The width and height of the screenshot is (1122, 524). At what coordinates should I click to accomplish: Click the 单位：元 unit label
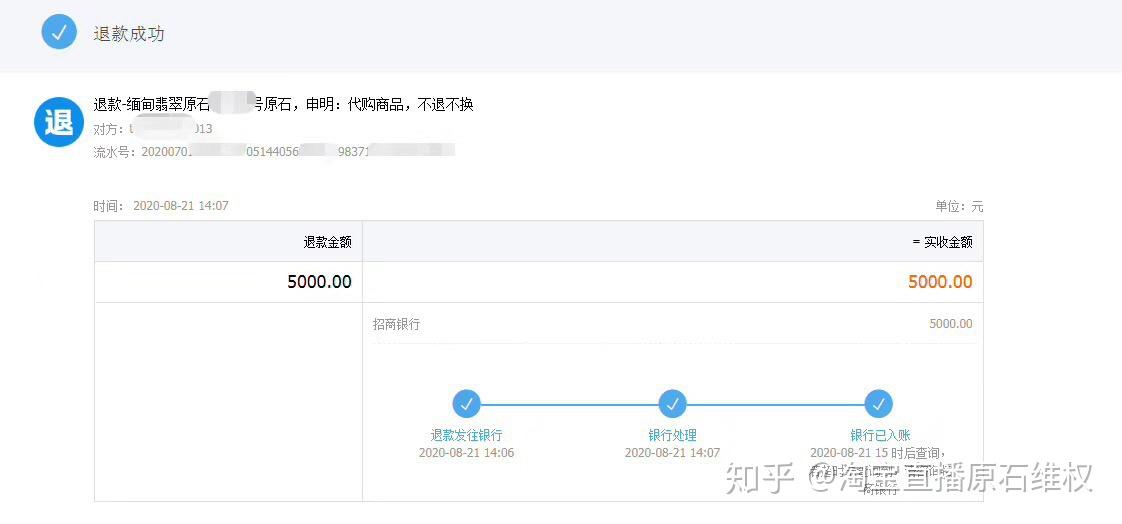click(x=959, y=207)
